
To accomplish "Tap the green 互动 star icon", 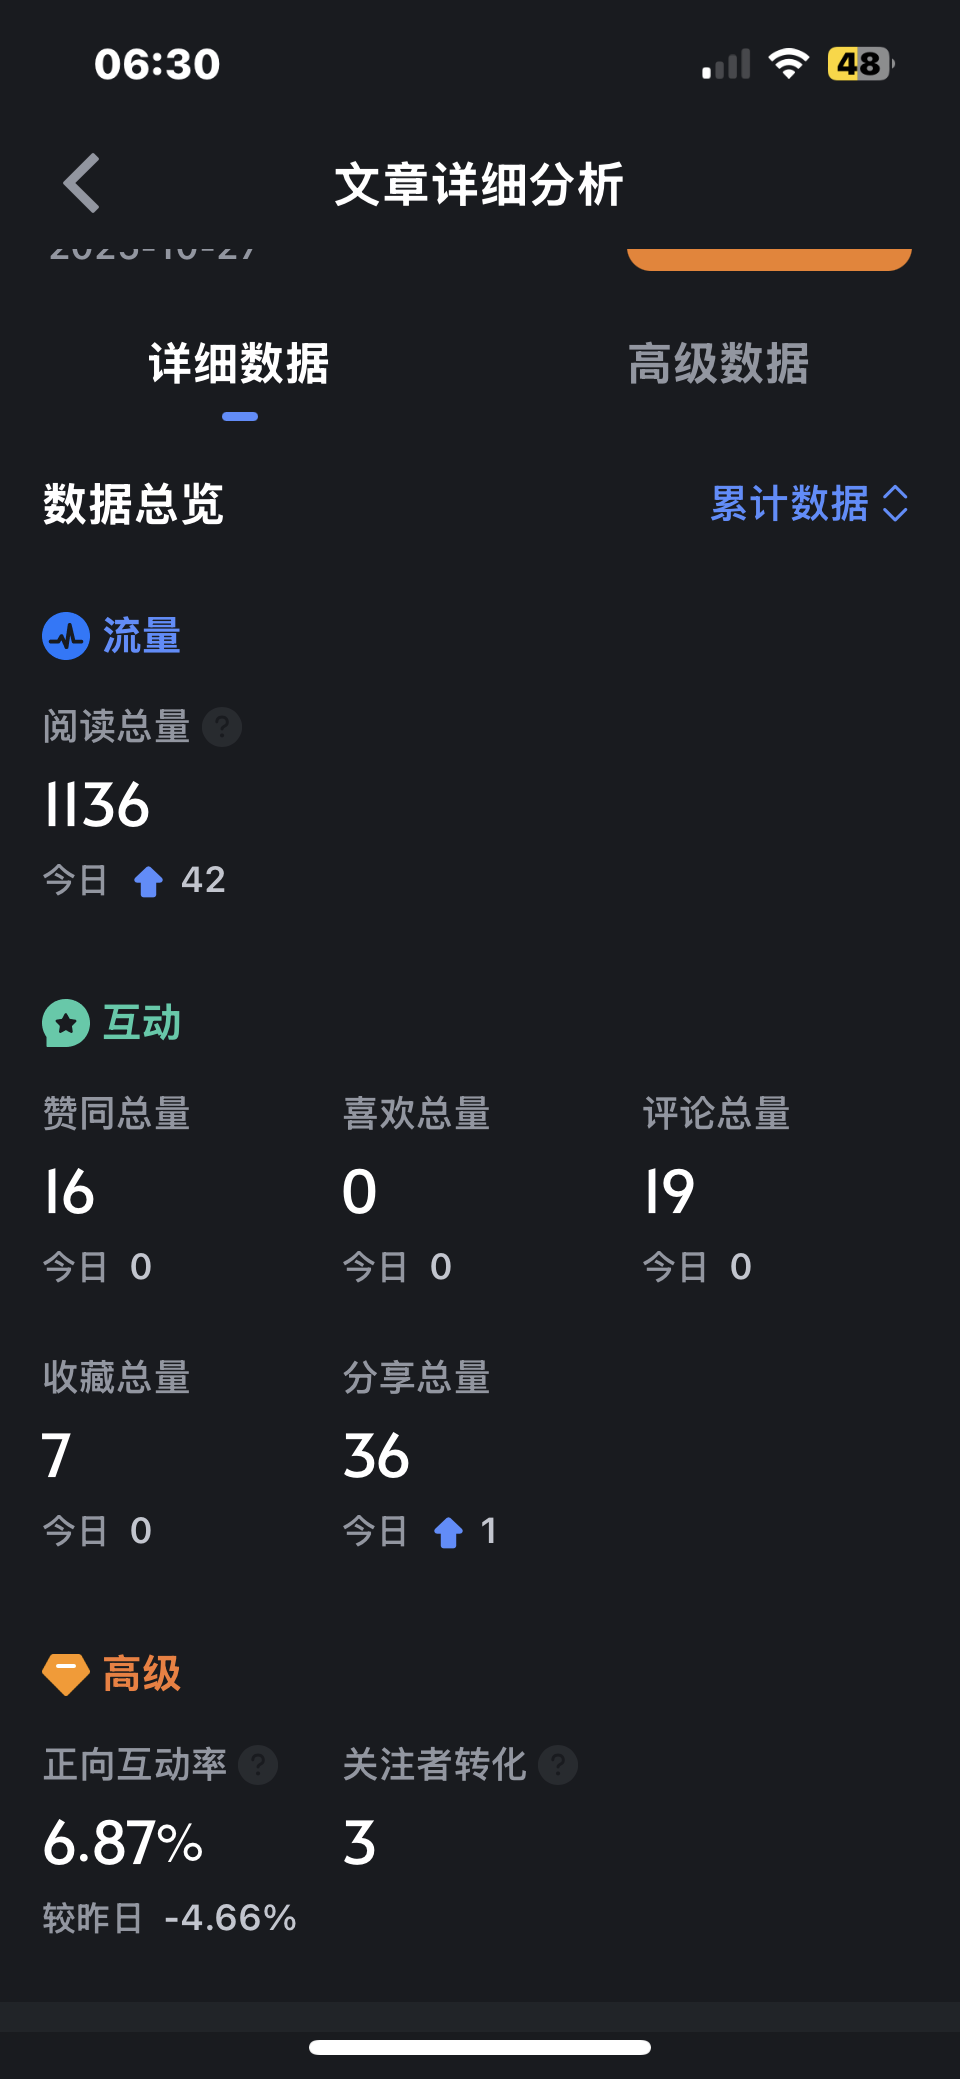I will (x=66, y=1023).
